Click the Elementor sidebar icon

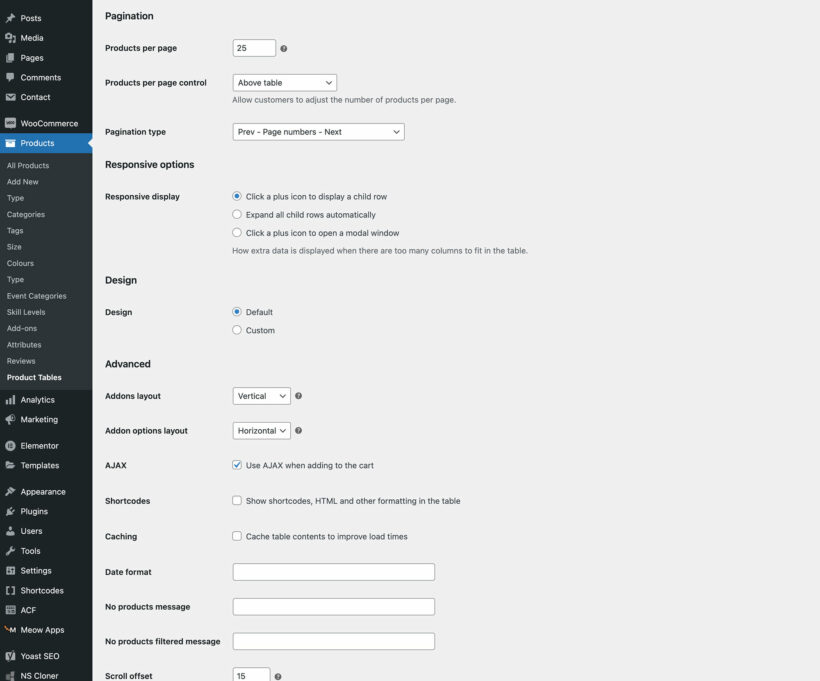click(10, 445)
